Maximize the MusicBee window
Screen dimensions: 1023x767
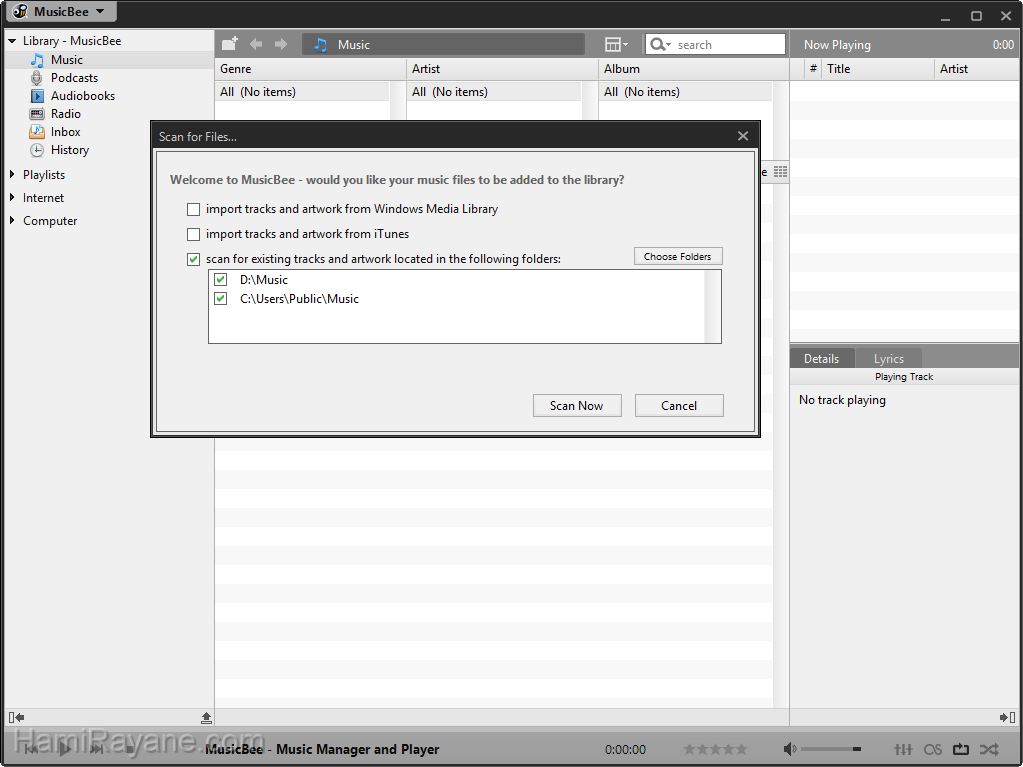click(976, 16)
